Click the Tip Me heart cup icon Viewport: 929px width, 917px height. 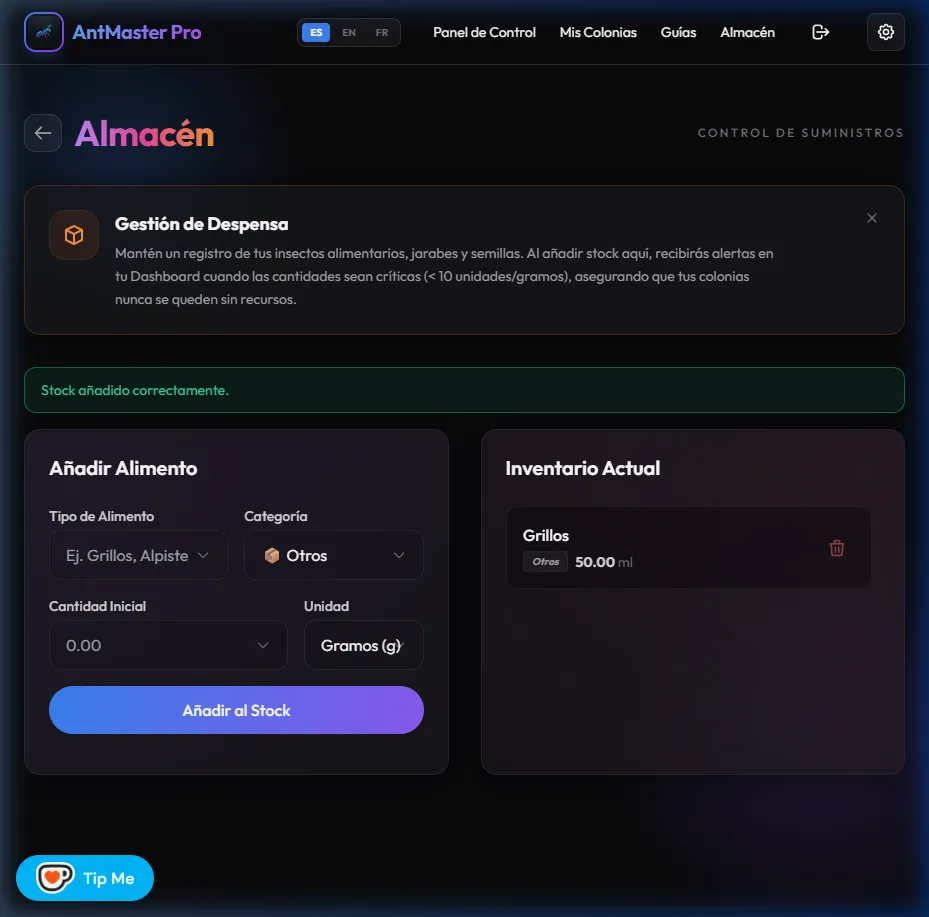point(55,877)
